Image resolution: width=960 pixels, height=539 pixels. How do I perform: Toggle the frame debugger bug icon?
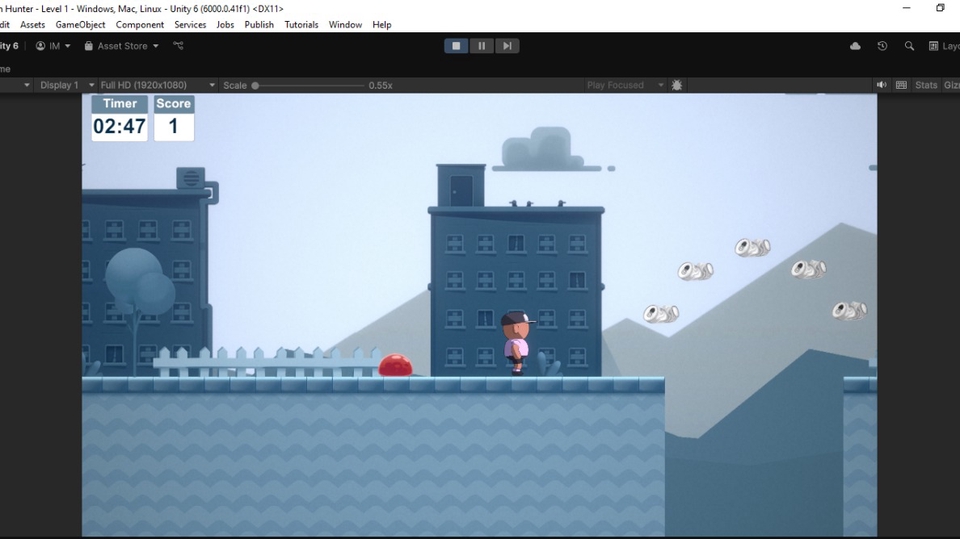tap(677, 85)
